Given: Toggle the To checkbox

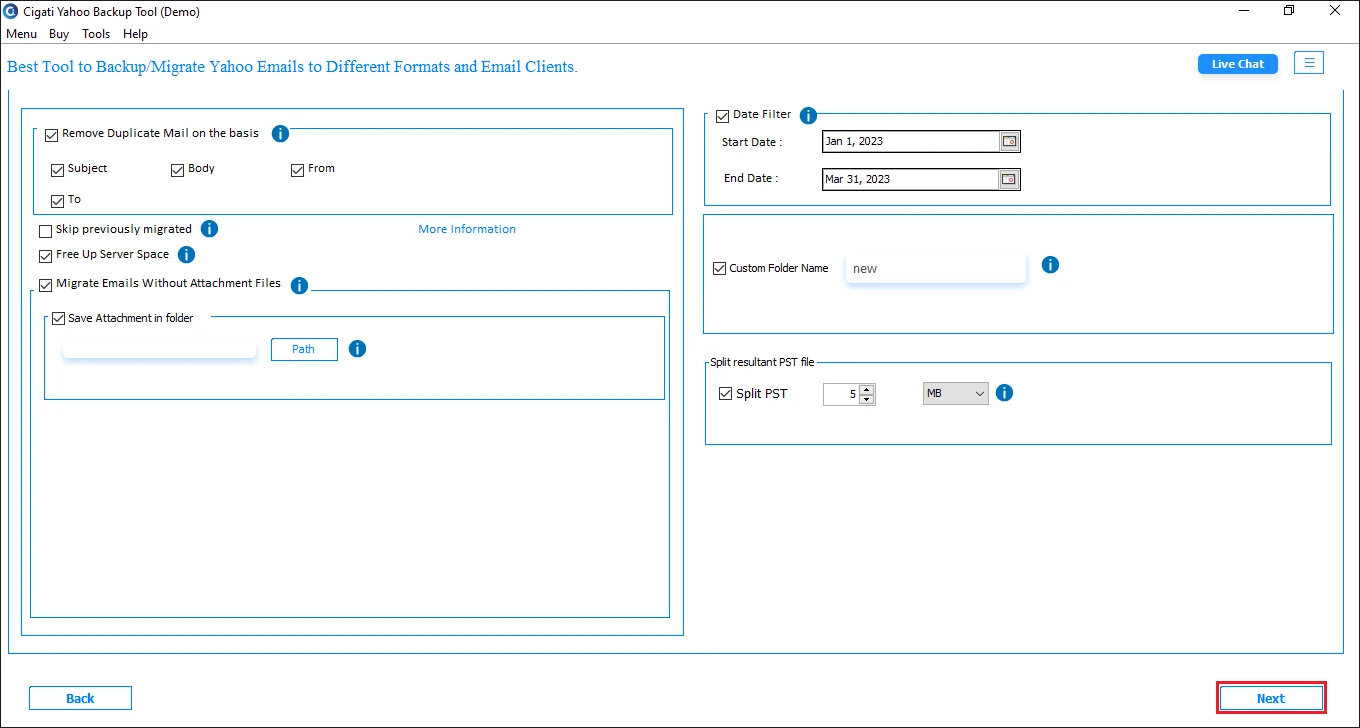Looking at the screenshot, I should [58, 201].
